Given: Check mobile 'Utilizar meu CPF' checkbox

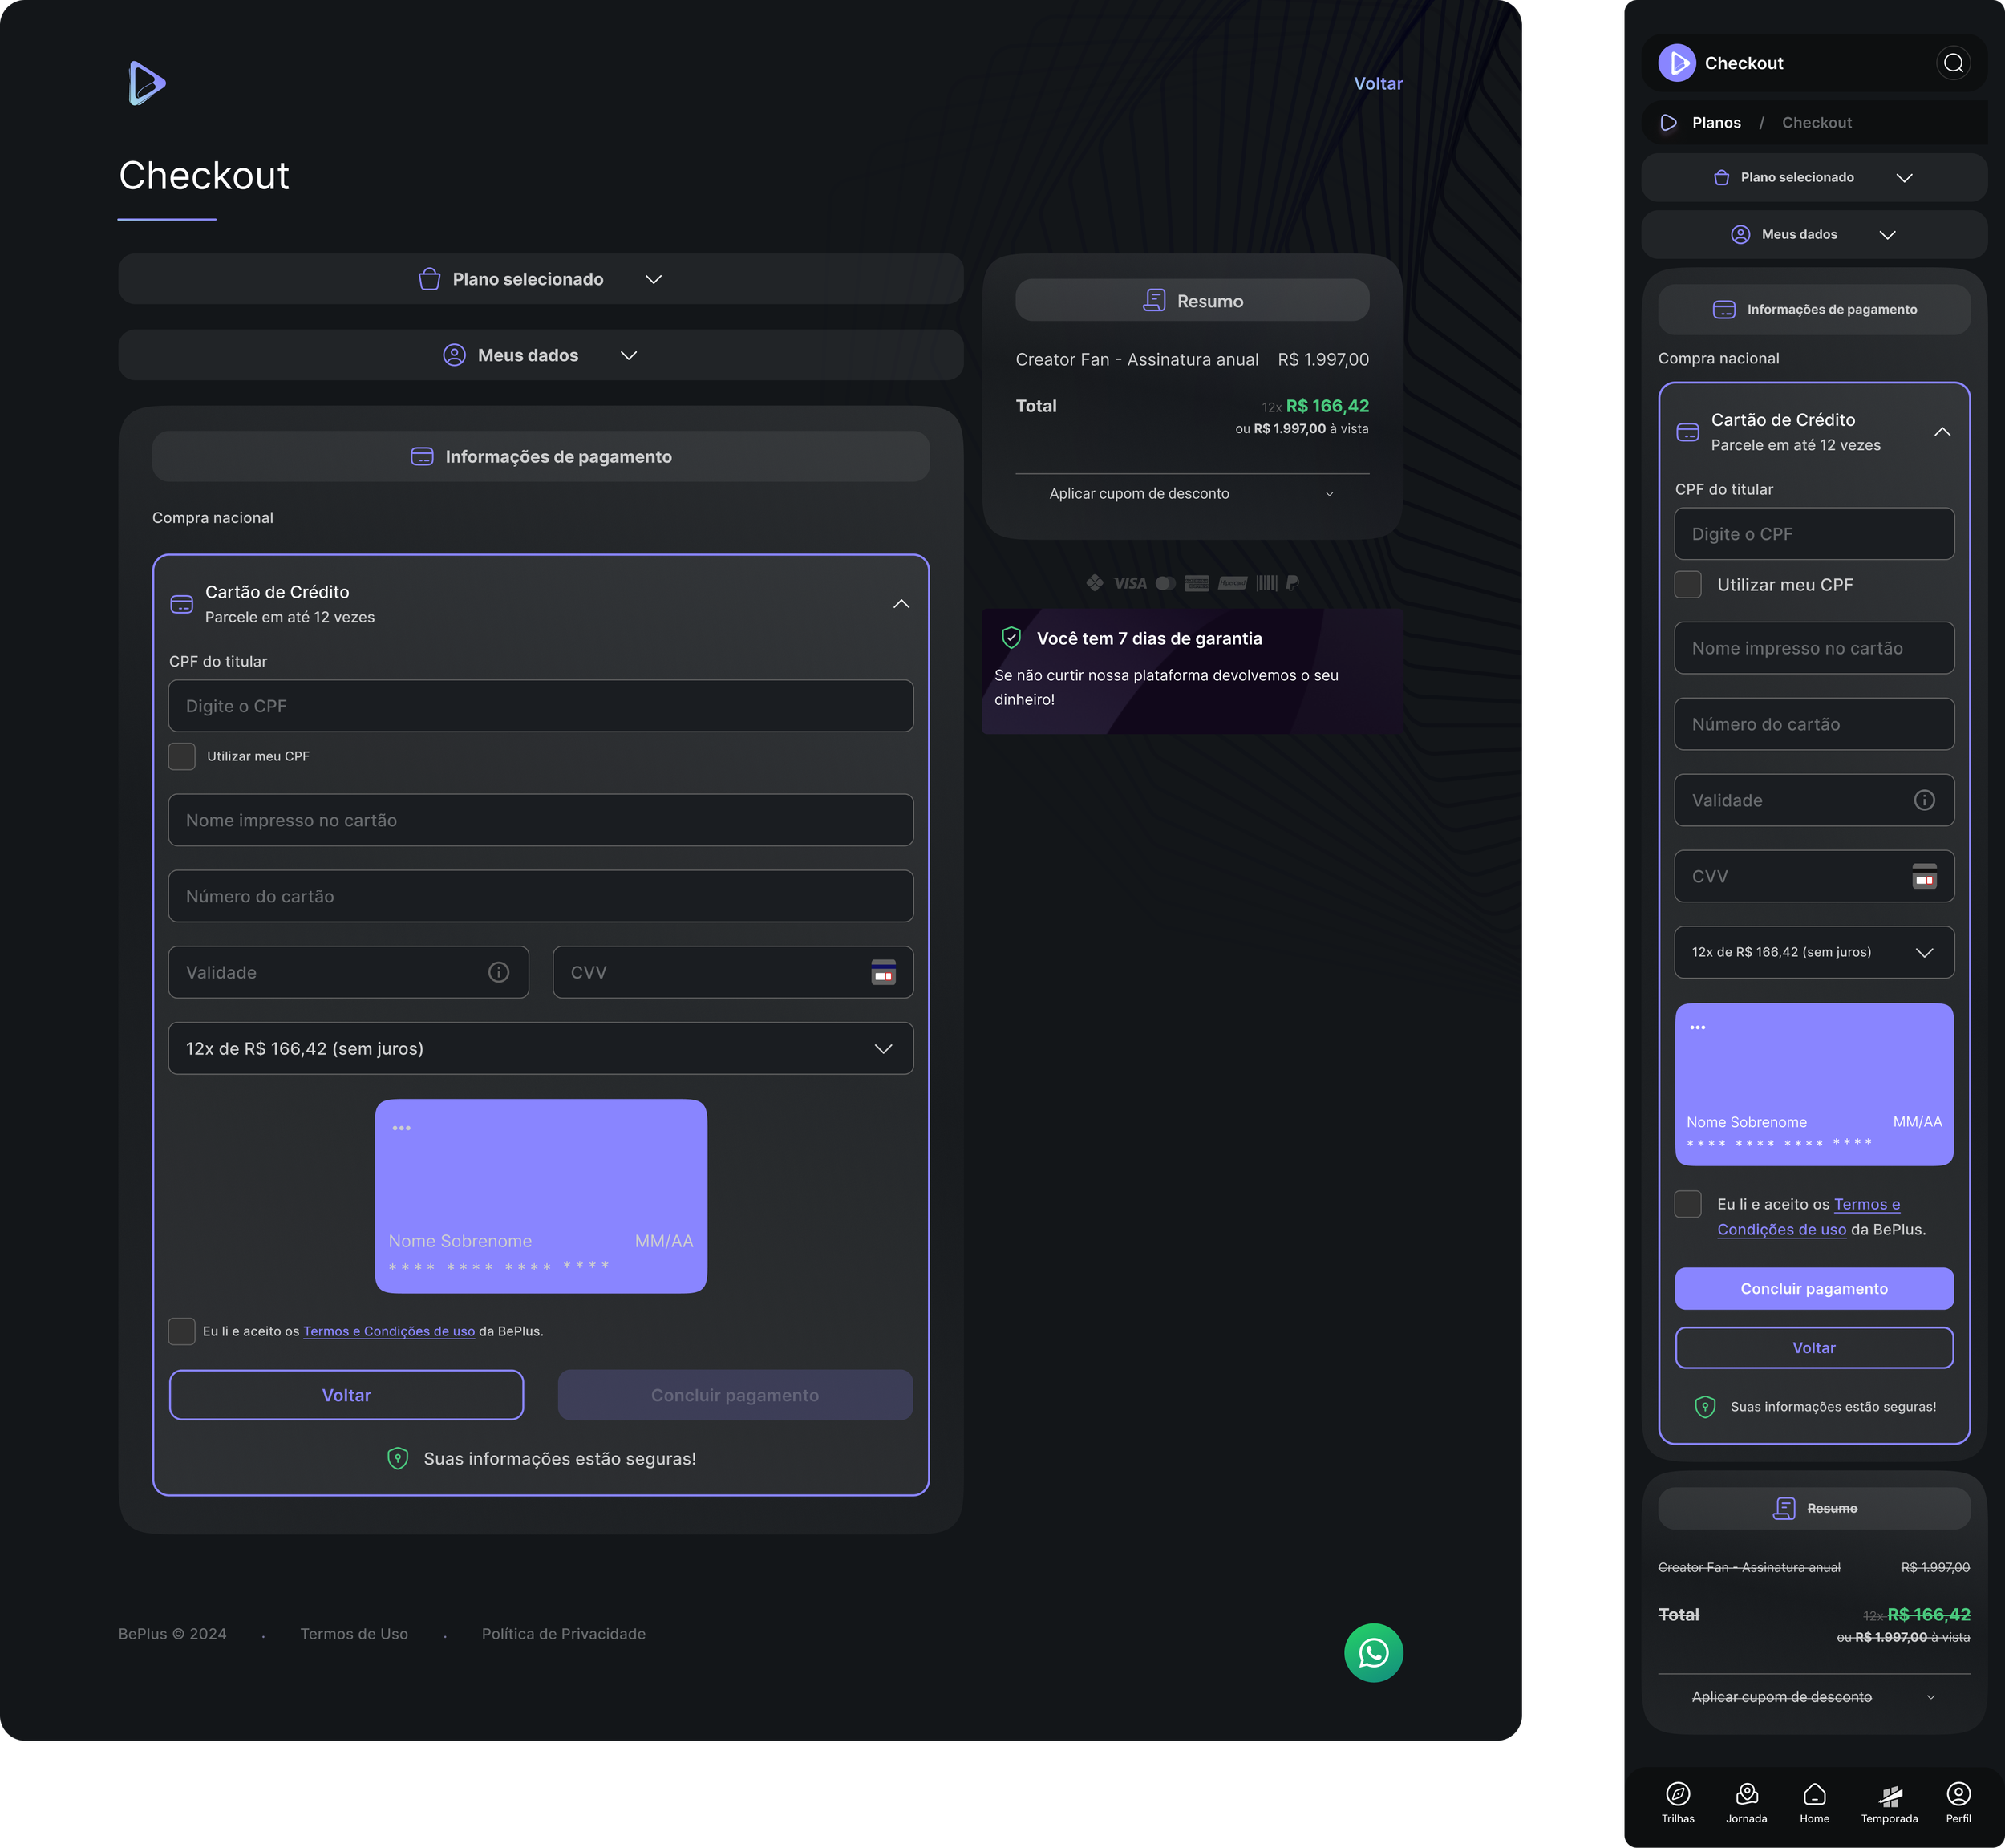Looking at the screenshot, I should pos(1688,585).
